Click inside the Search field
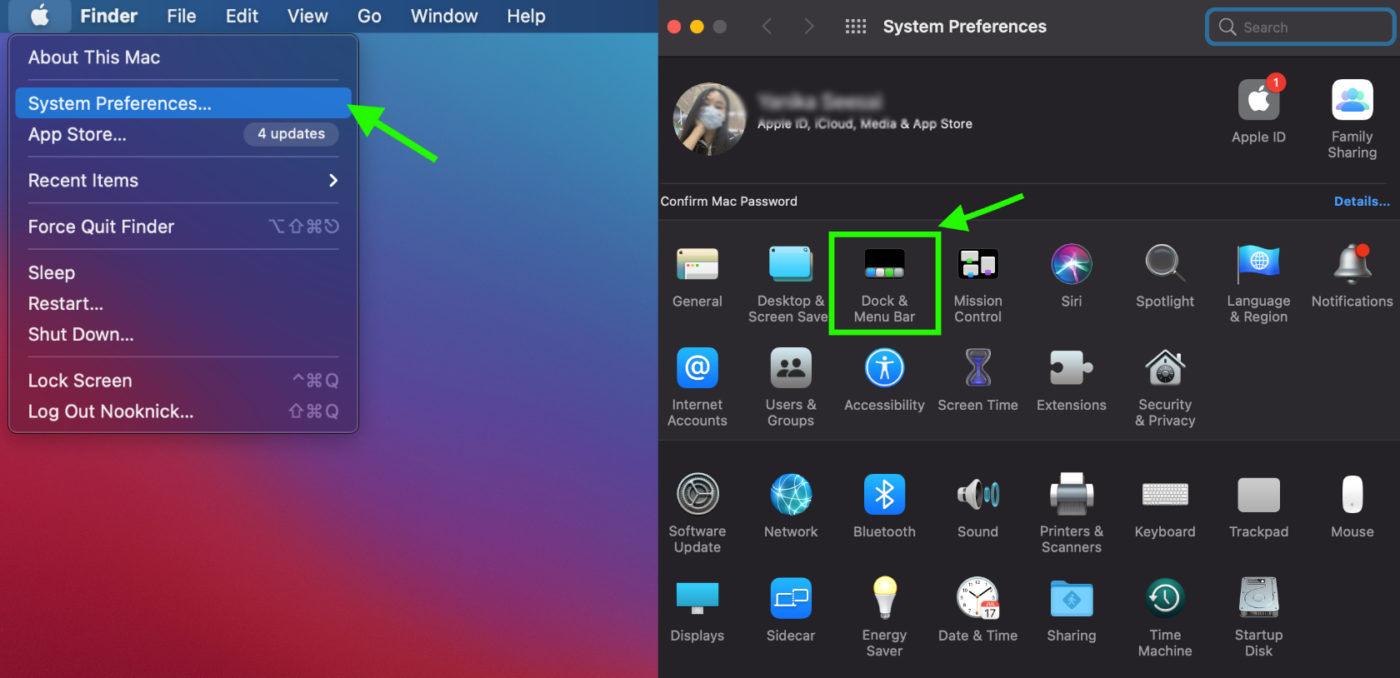The image size is (1400, 678). [x=1298, y=27]
